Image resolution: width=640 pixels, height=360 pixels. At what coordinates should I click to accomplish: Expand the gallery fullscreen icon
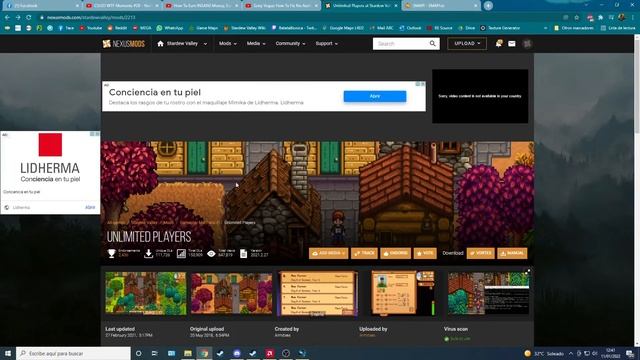[x=529, y=271]
